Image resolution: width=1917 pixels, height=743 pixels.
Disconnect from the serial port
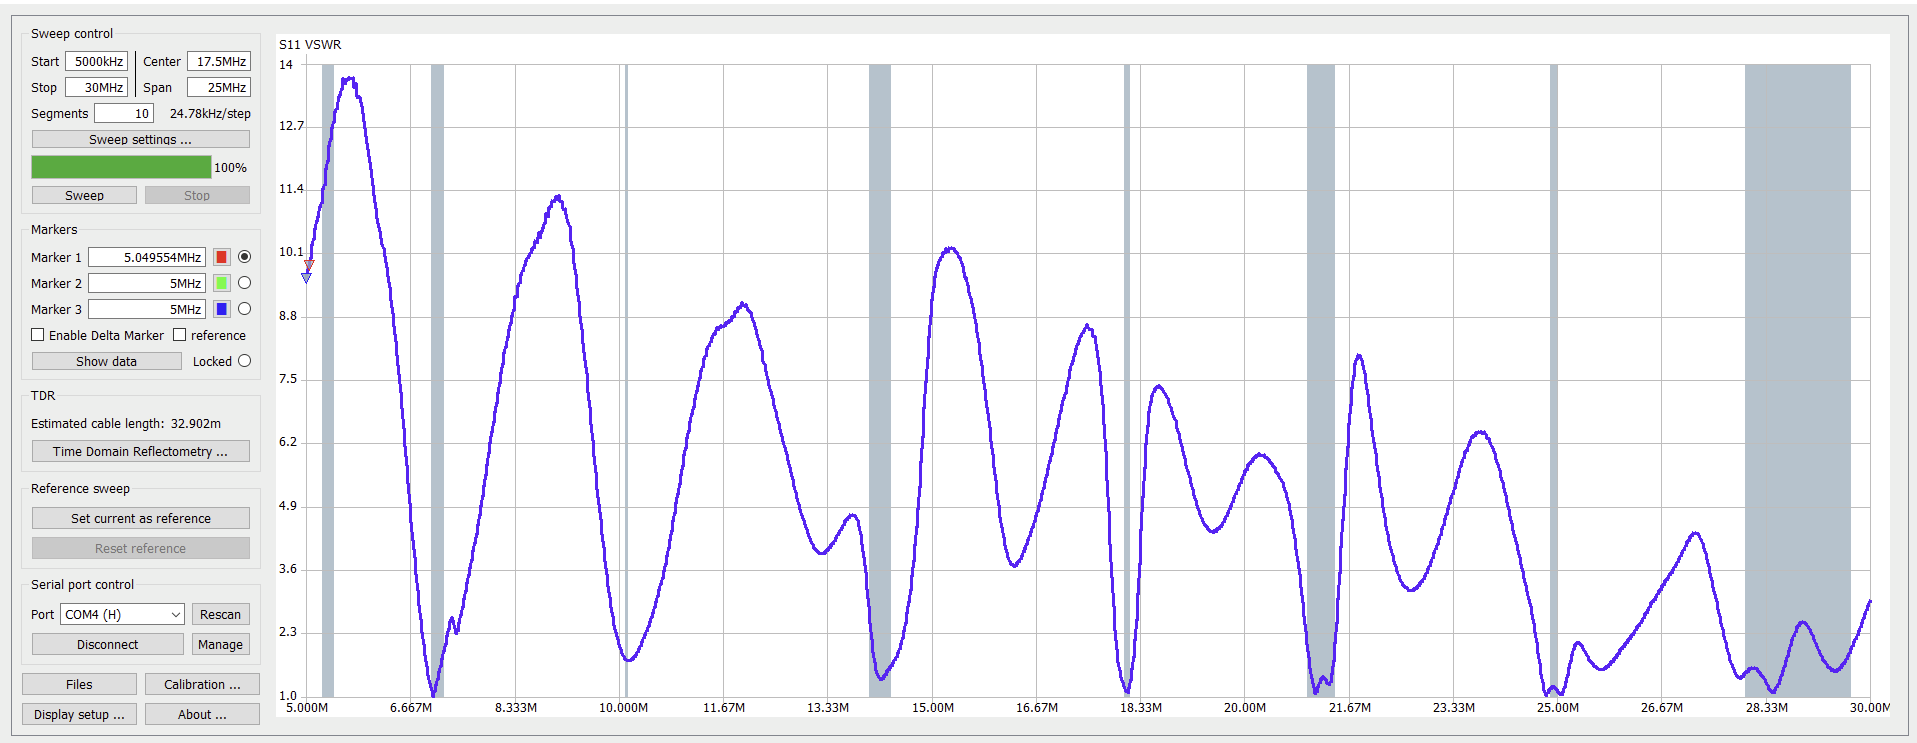coord(107,644)
